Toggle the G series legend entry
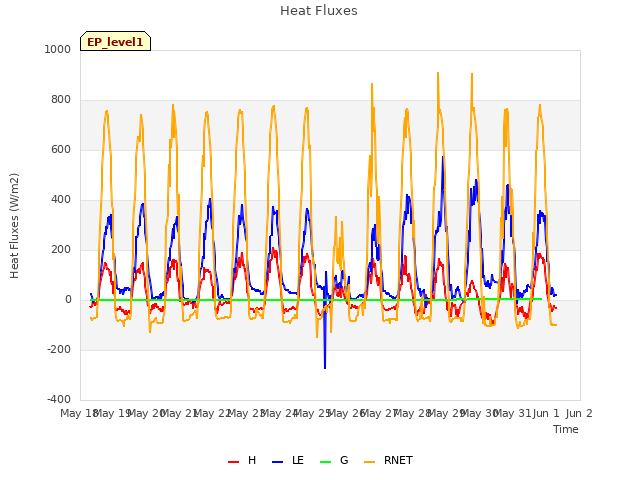The image size is (640, 480). [x=334, y=460]
